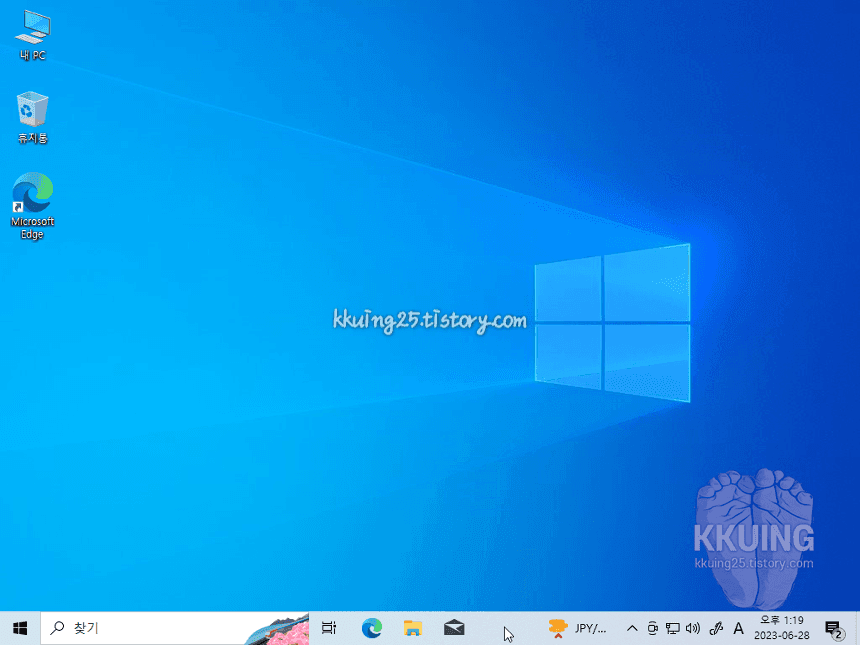Viewport: 860px width, 645px height.
Task: Open the Windows Start menu
Action: 20,628
